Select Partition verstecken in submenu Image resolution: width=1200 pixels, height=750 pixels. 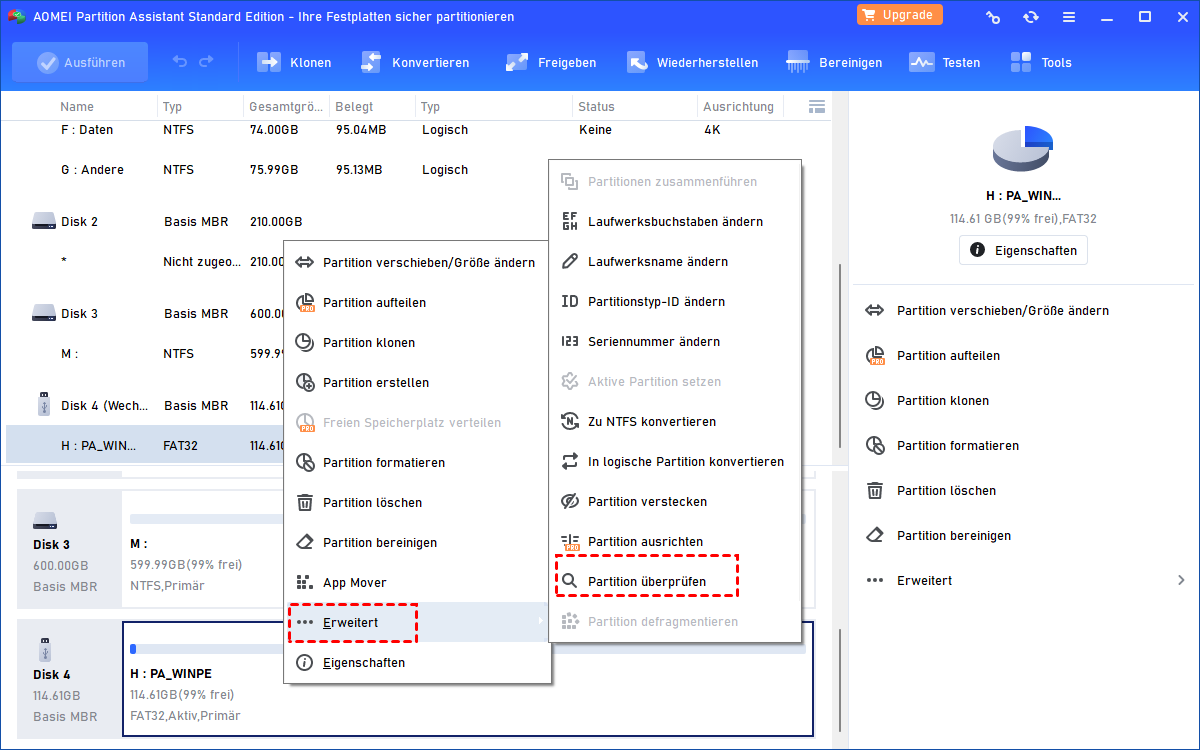675,502
